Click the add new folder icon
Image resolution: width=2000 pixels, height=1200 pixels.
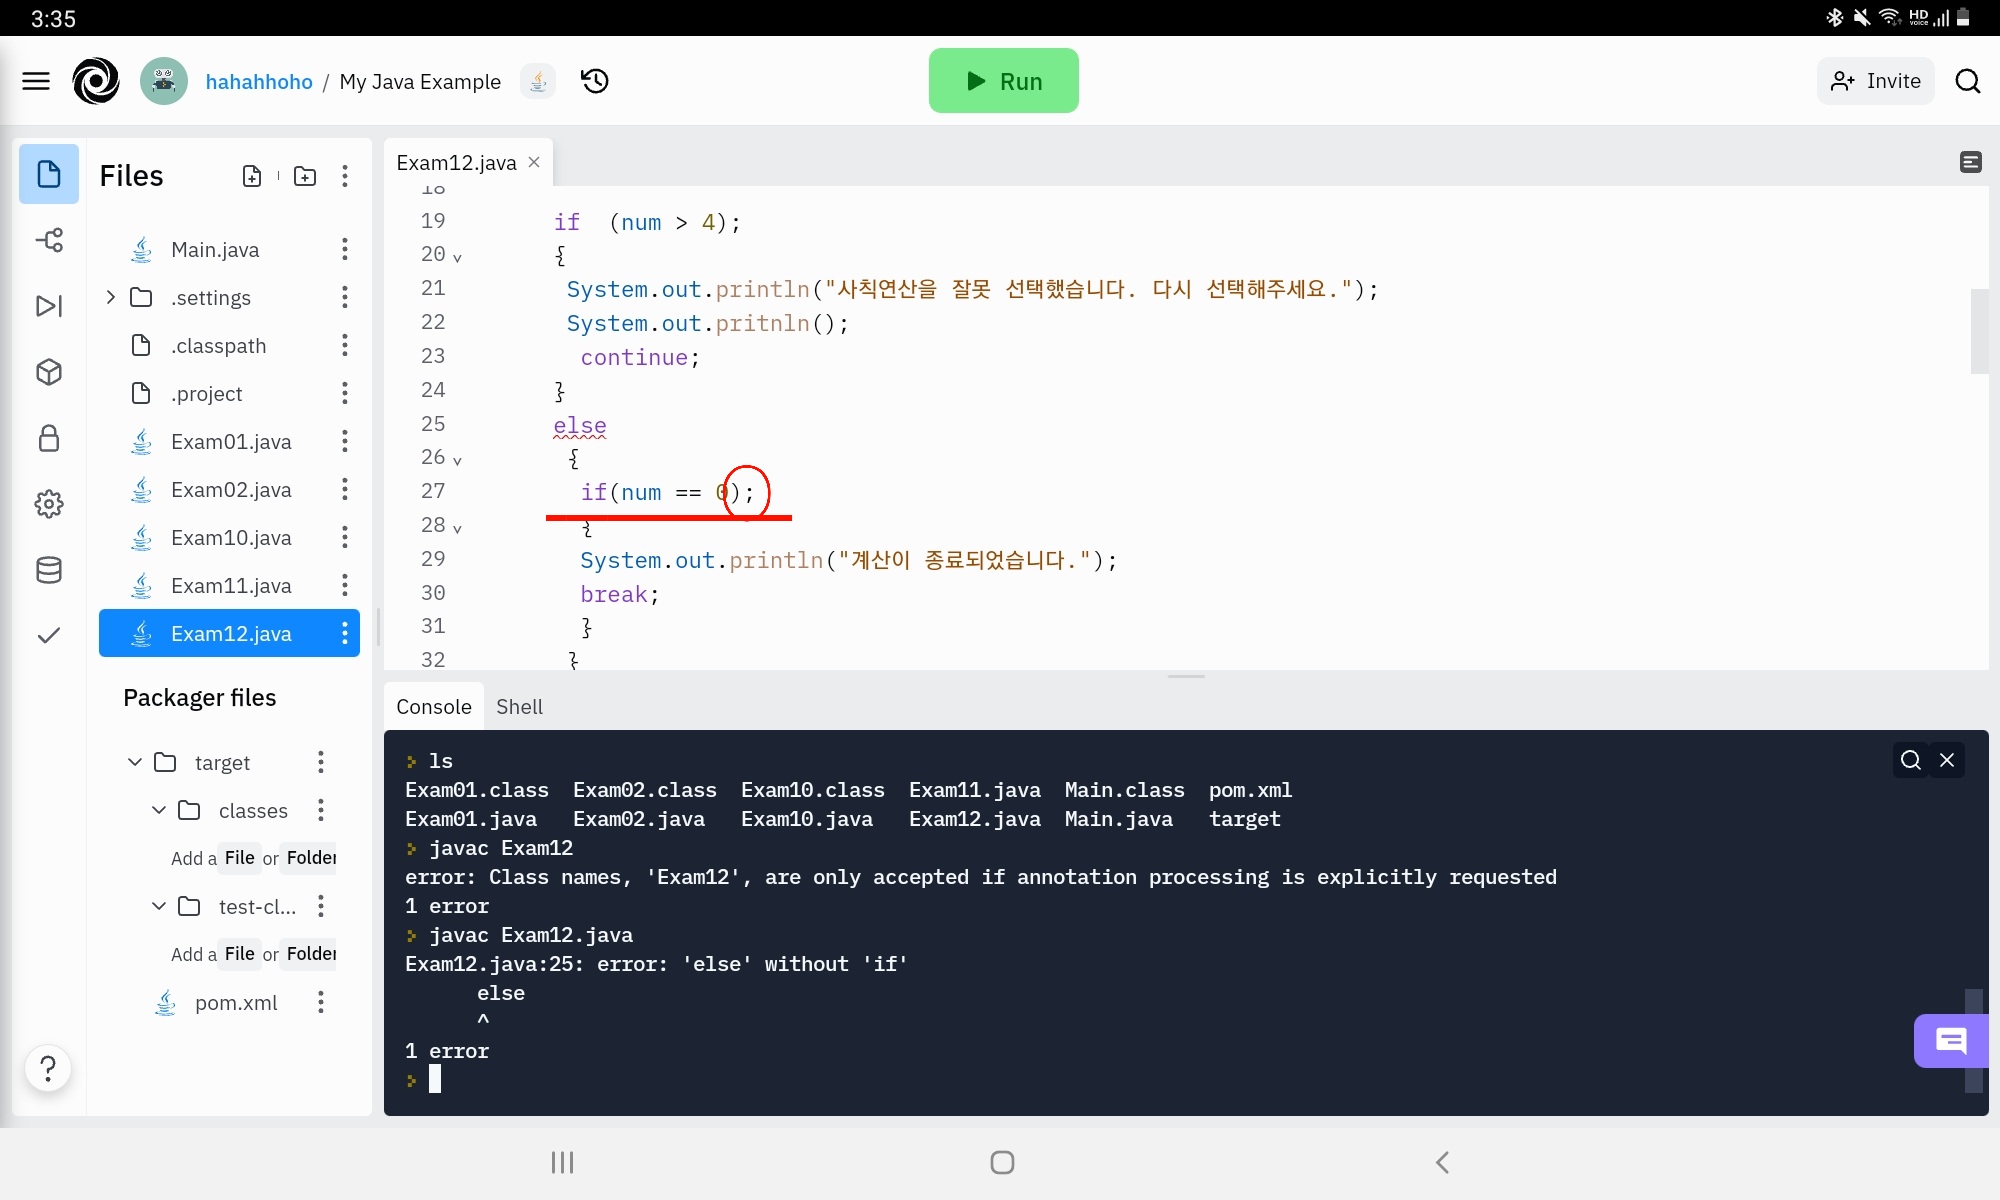[305, 176]
